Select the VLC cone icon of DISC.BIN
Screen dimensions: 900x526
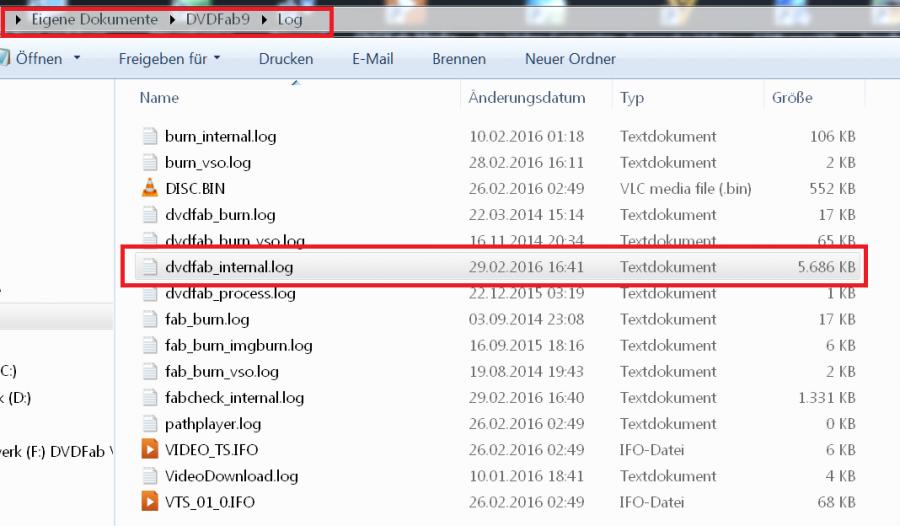150,188
